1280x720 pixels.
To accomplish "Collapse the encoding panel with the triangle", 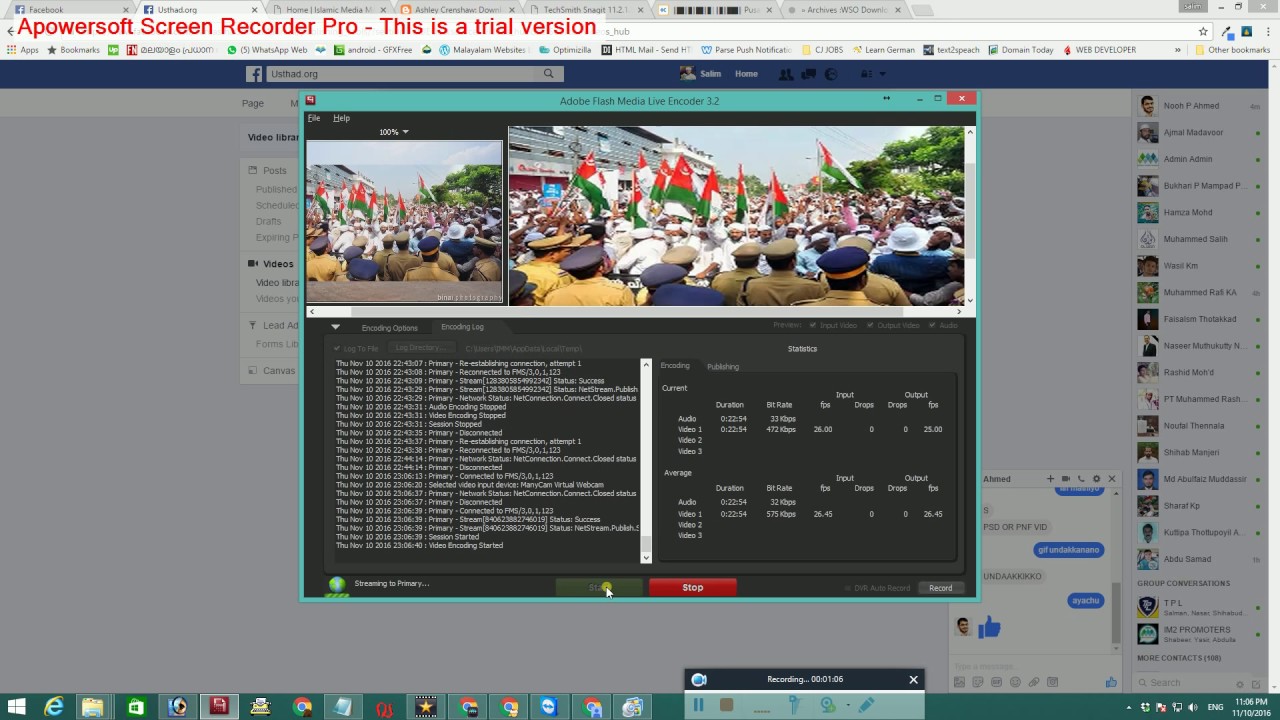I will coord(335,327).
